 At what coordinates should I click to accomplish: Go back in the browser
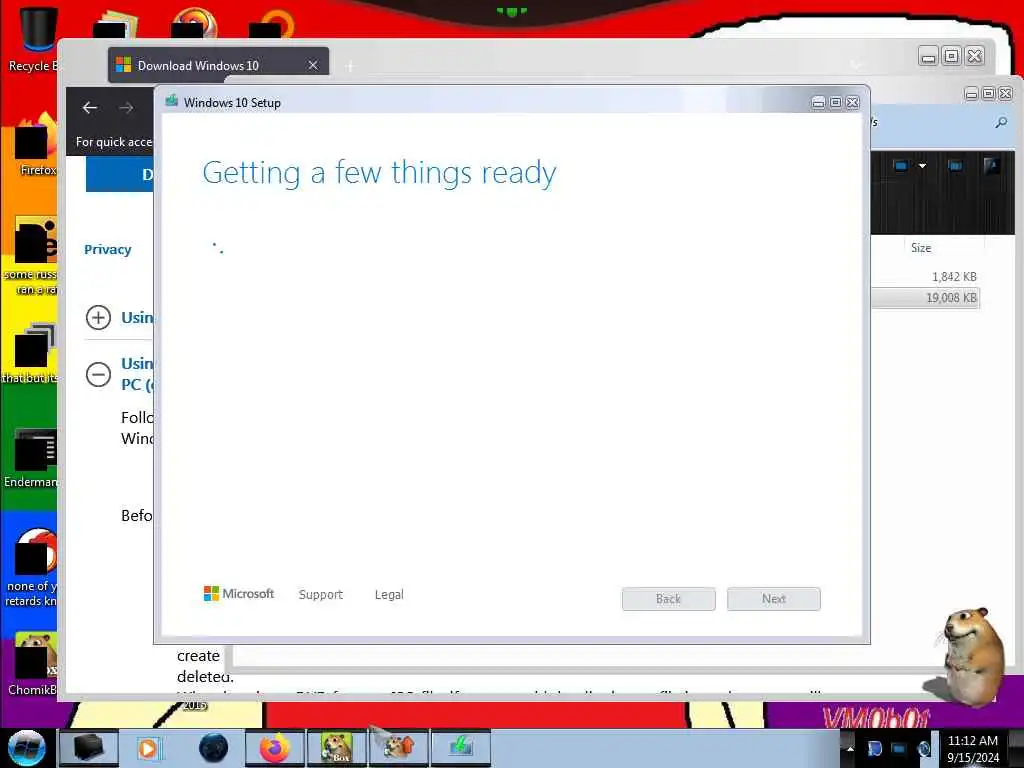point(90,108)
